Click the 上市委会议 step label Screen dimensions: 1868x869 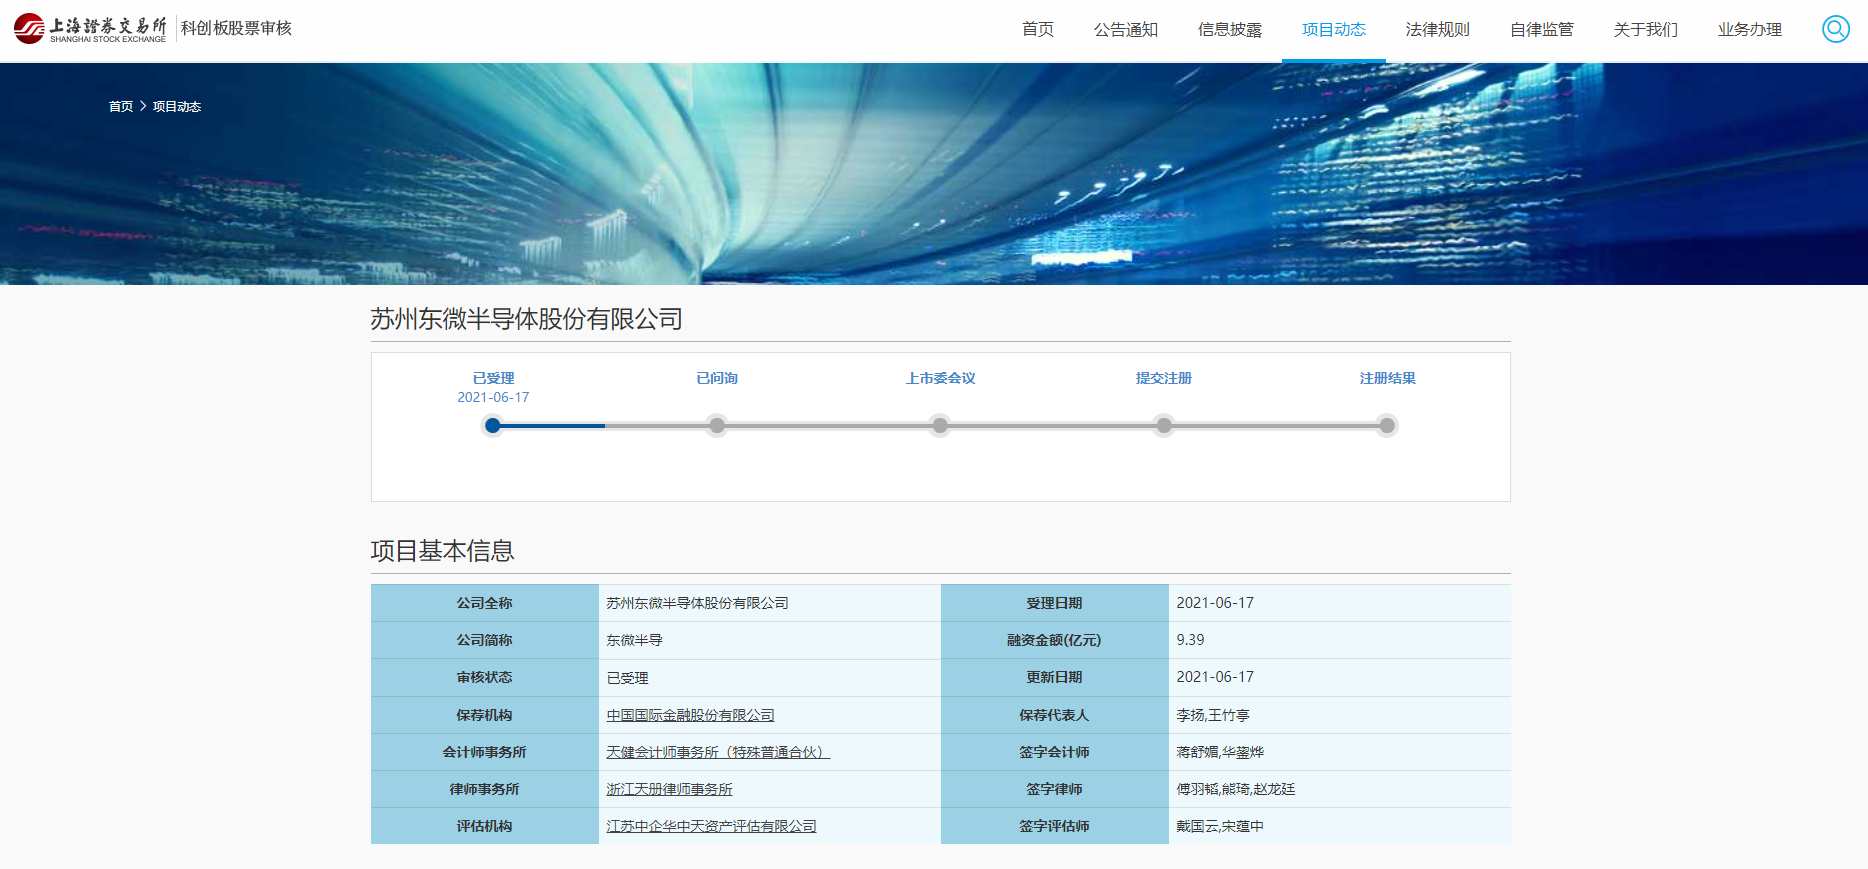click(x=940, y=378)
